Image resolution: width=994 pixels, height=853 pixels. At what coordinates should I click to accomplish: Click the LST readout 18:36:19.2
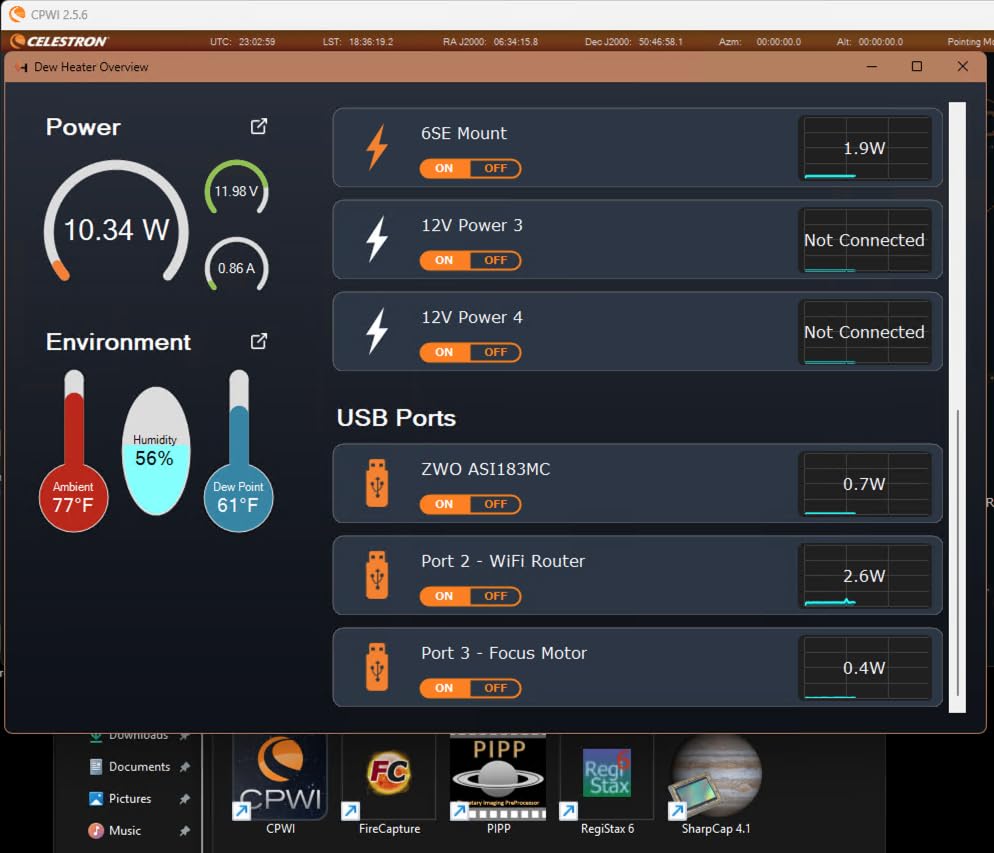coord(371,42)
